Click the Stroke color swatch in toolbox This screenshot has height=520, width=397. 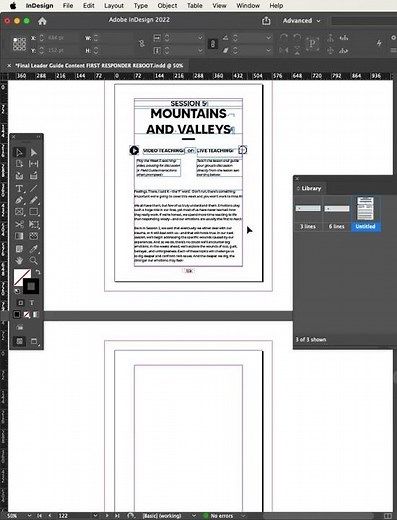pos(31,286)
